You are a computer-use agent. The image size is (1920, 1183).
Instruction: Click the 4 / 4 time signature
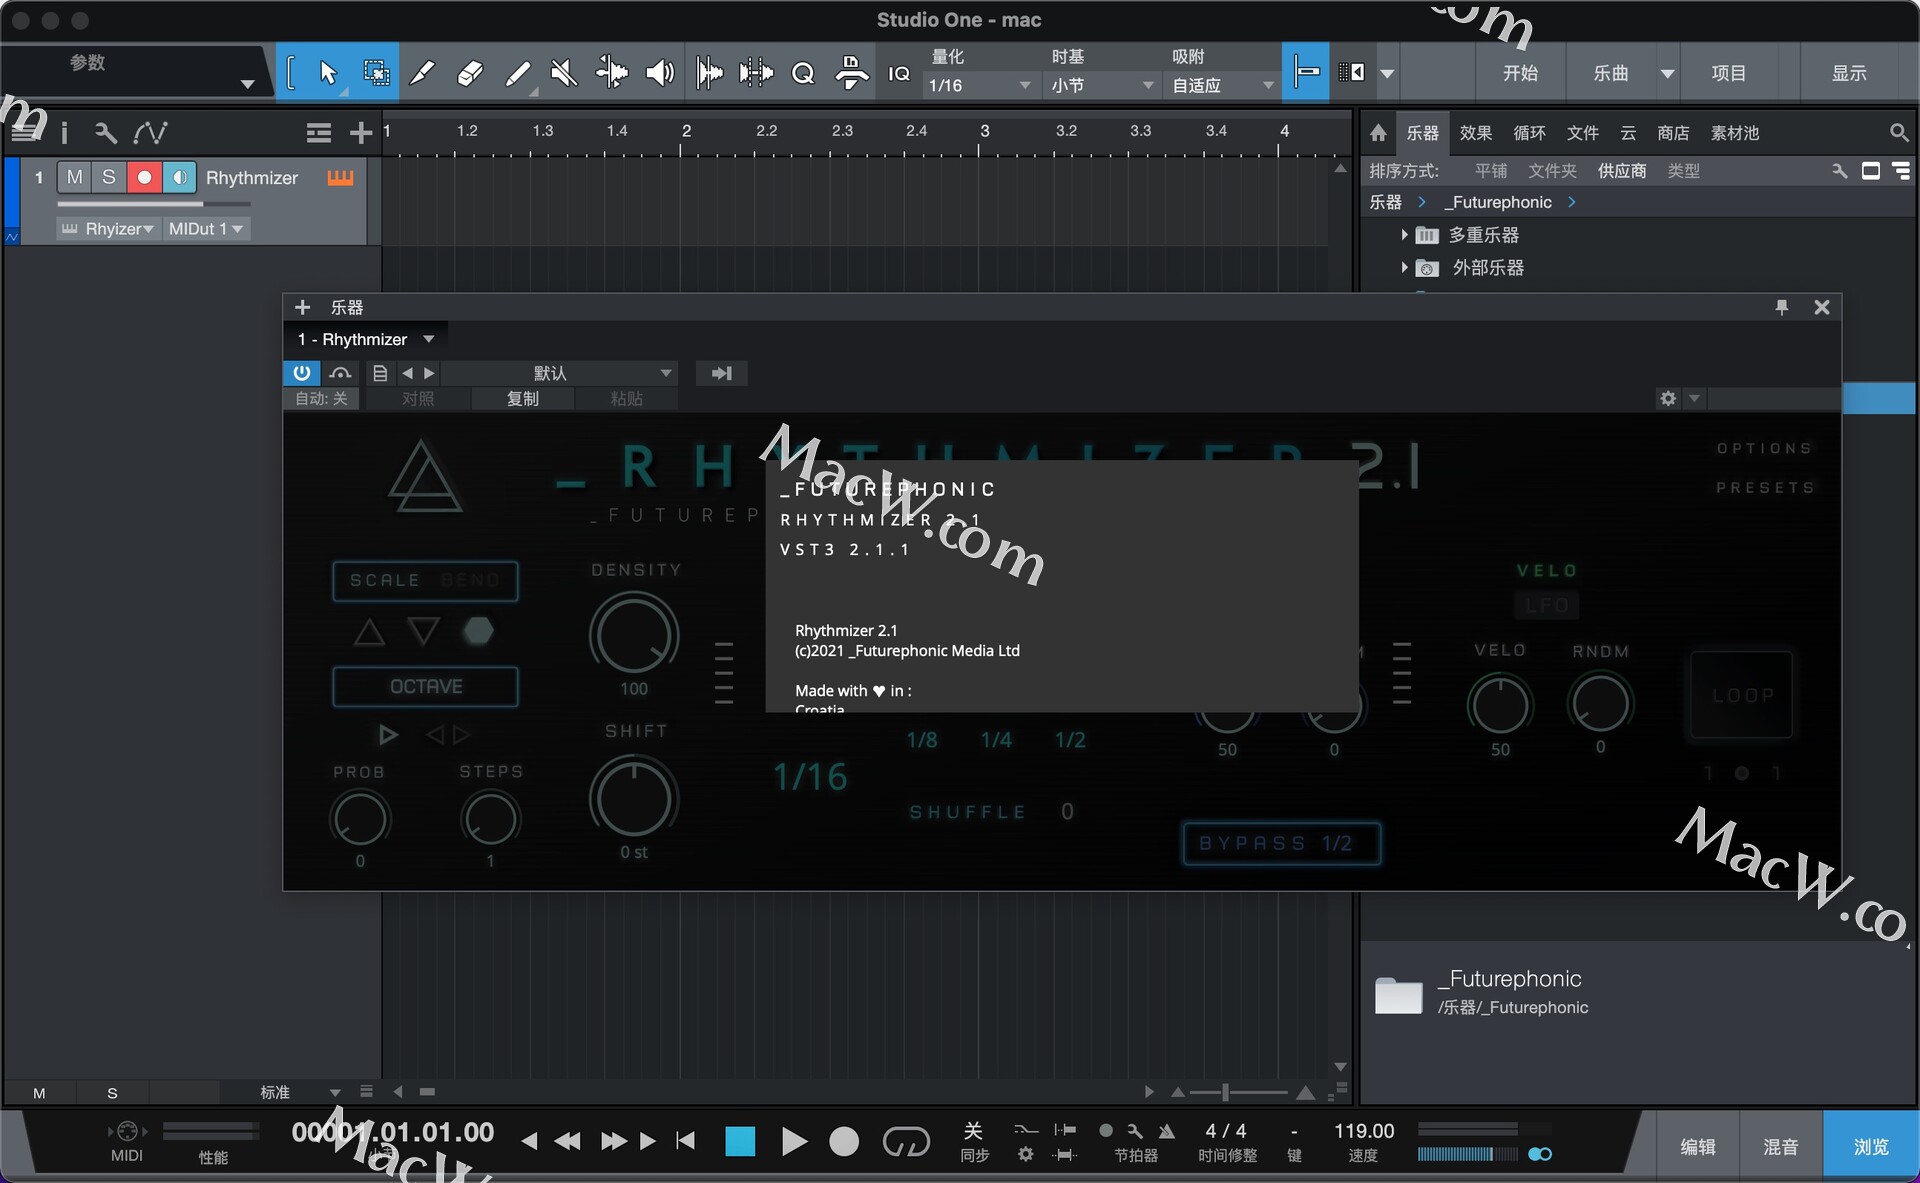(1226, 1131)
